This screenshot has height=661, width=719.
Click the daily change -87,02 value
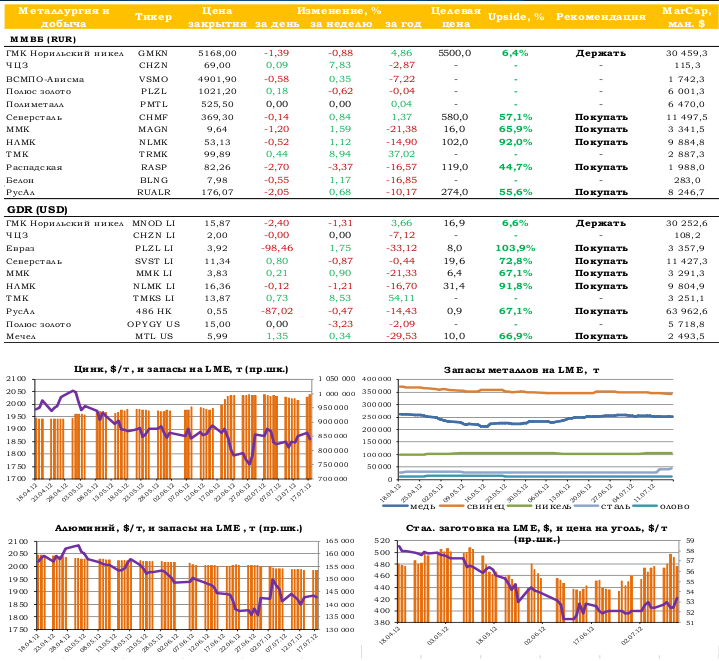277,311
